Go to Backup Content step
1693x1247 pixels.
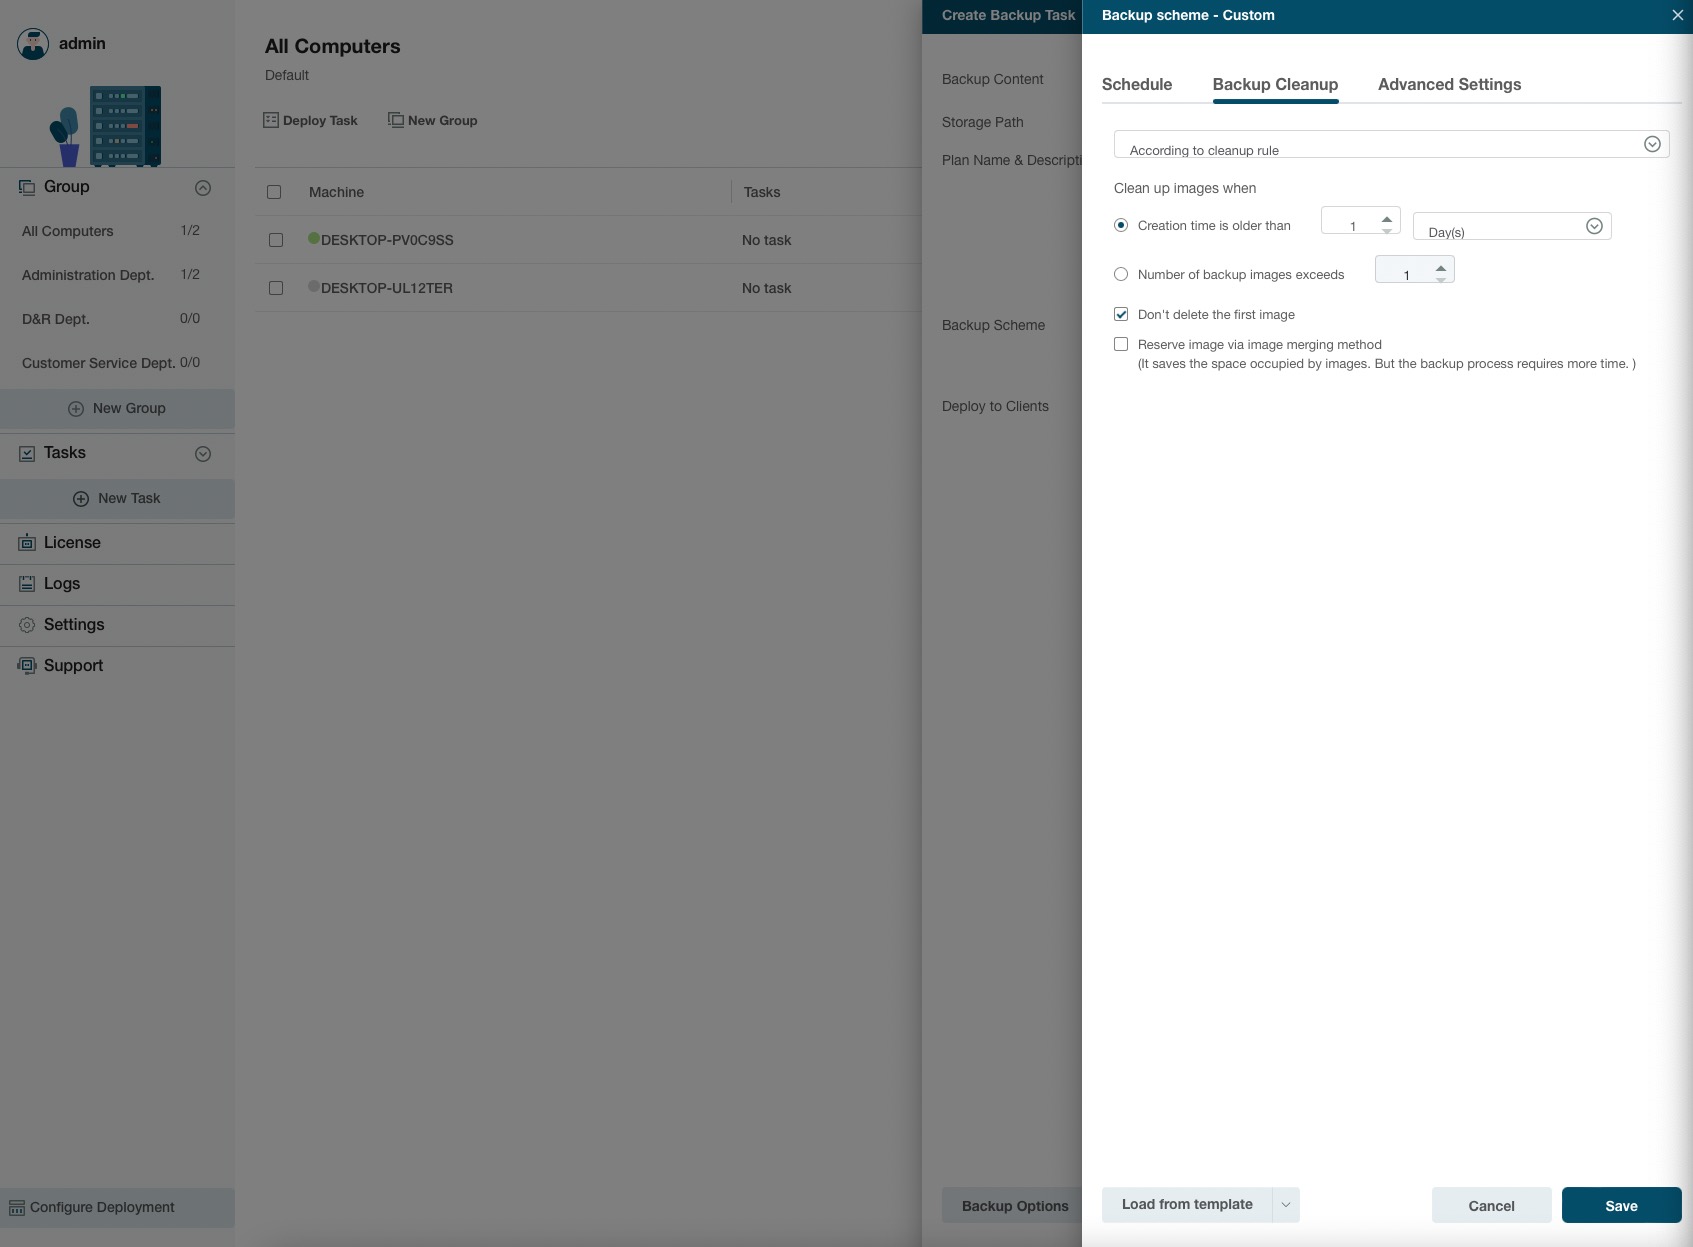[x=992, y=79]
